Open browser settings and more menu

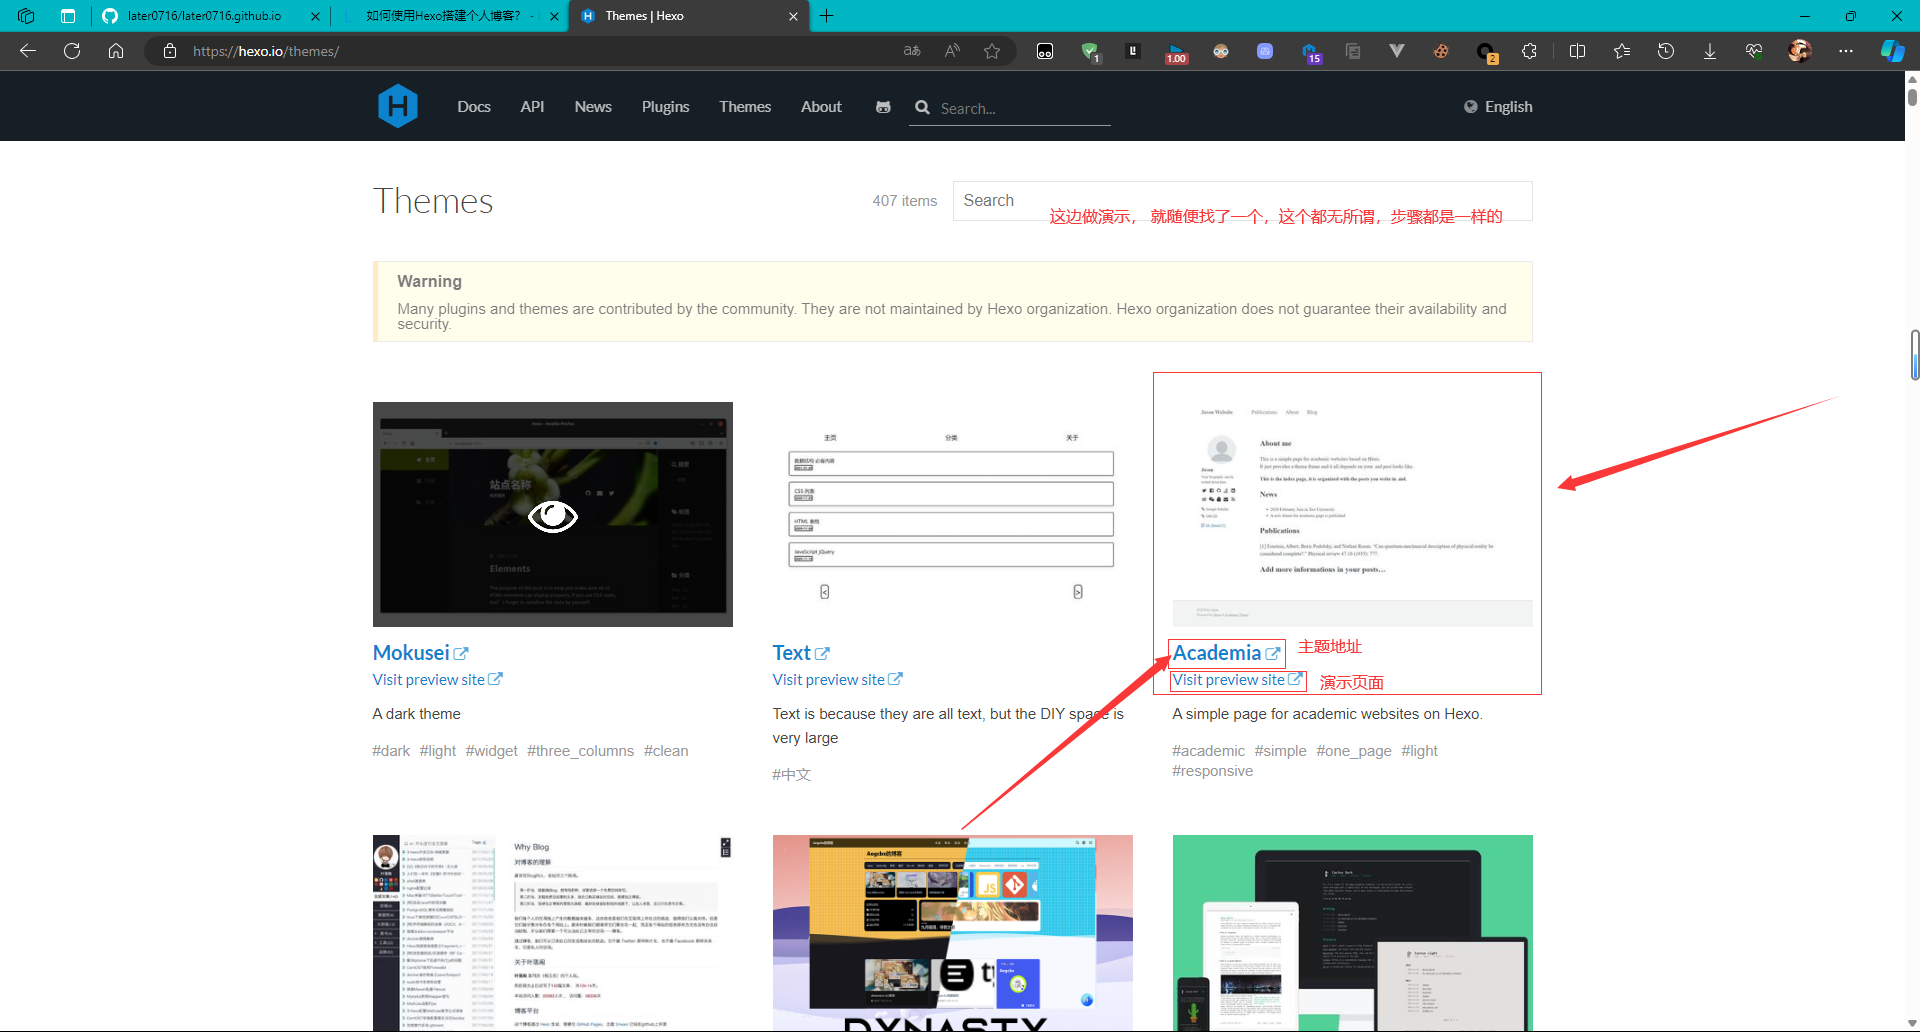coord(1845,51)
